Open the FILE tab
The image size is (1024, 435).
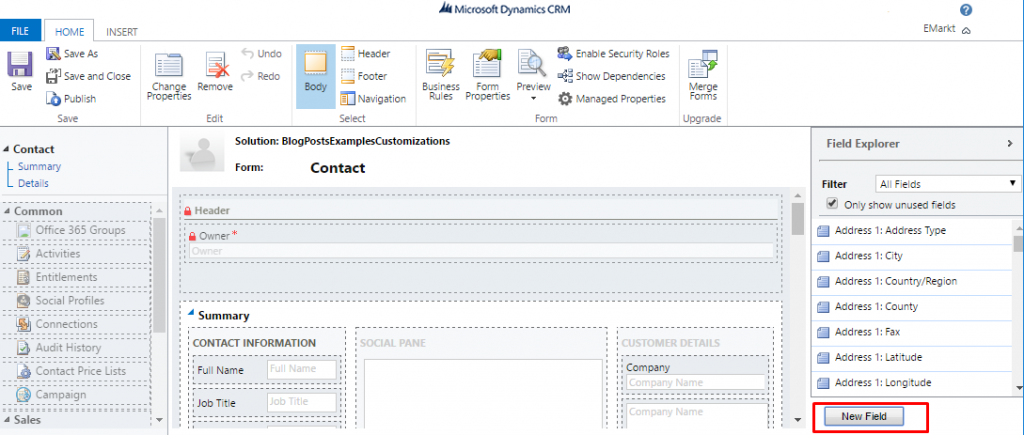(x=20, y=31)
